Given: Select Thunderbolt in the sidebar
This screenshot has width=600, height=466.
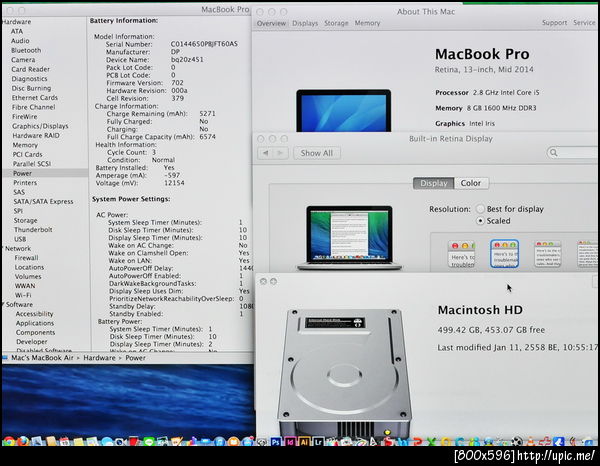Looking at the screenshot, I should coord(33,230).
